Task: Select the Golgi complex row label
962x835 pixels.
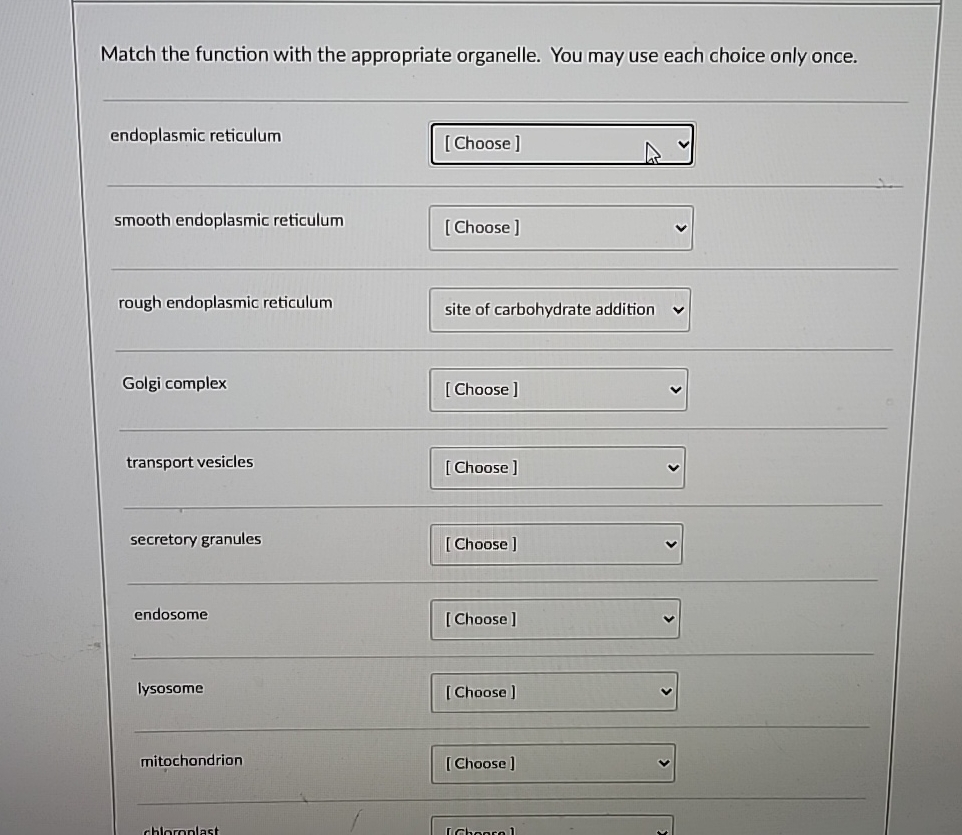Action: tap(175, 383)
